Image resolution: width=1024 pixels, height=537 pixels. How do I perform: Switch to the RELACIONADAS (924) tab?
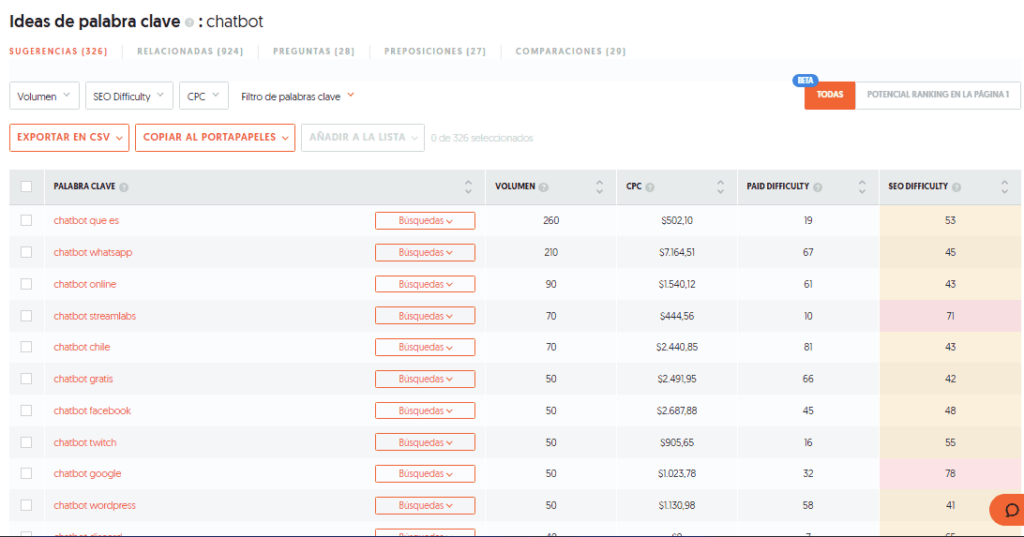pyautogui.click(x=190, y=51)
